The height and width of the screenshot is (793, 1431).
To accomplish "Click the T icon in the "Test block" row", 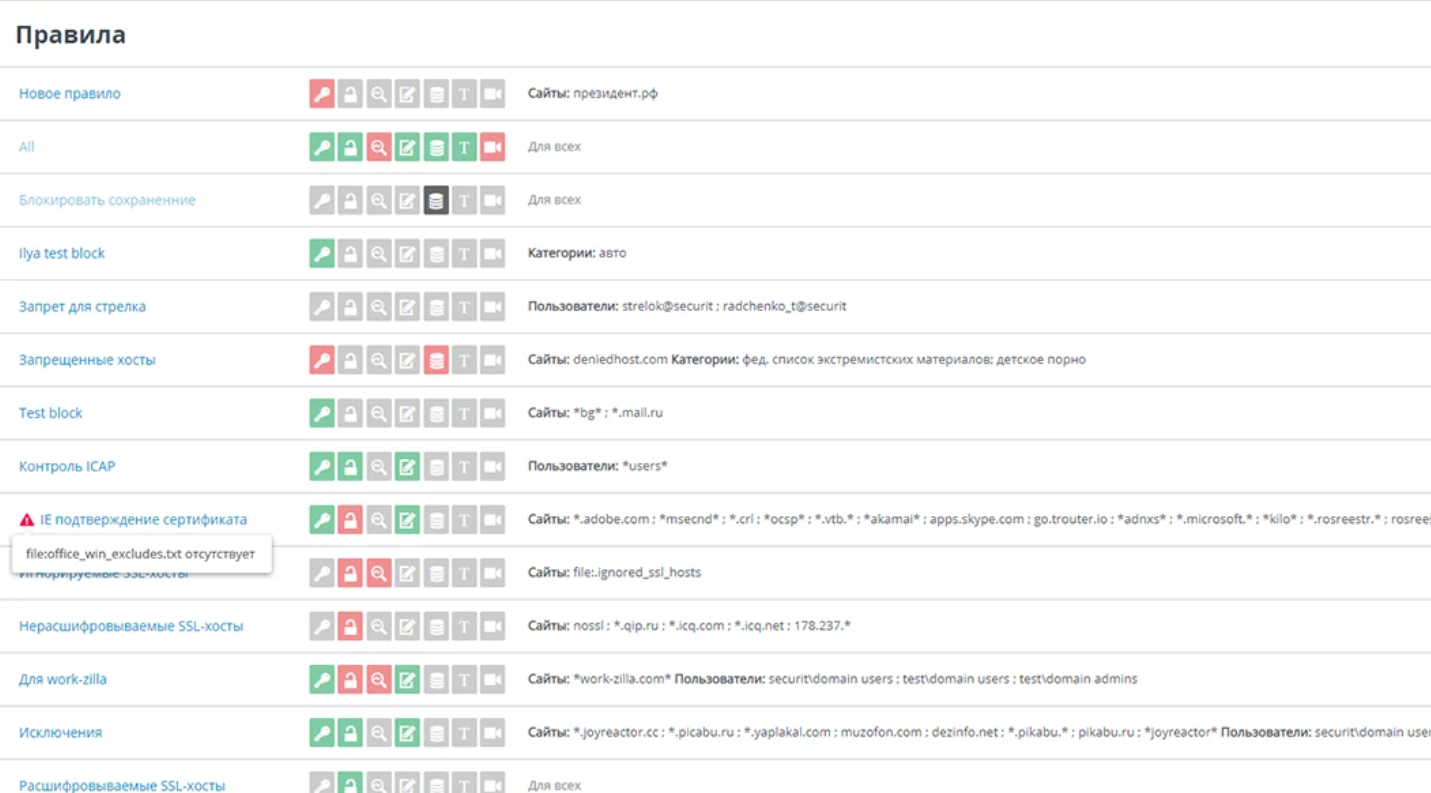I will 461,412.
